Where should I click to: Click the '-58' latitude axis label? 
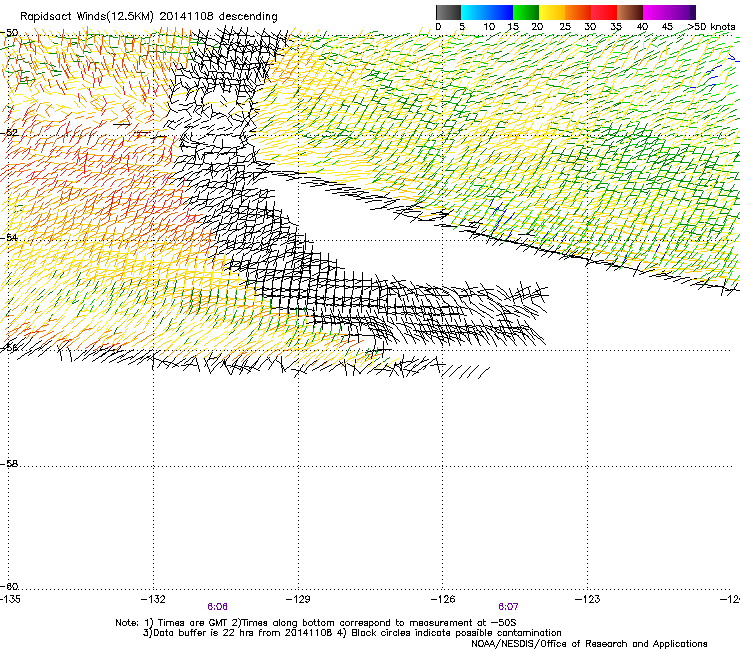click(9, 464)
